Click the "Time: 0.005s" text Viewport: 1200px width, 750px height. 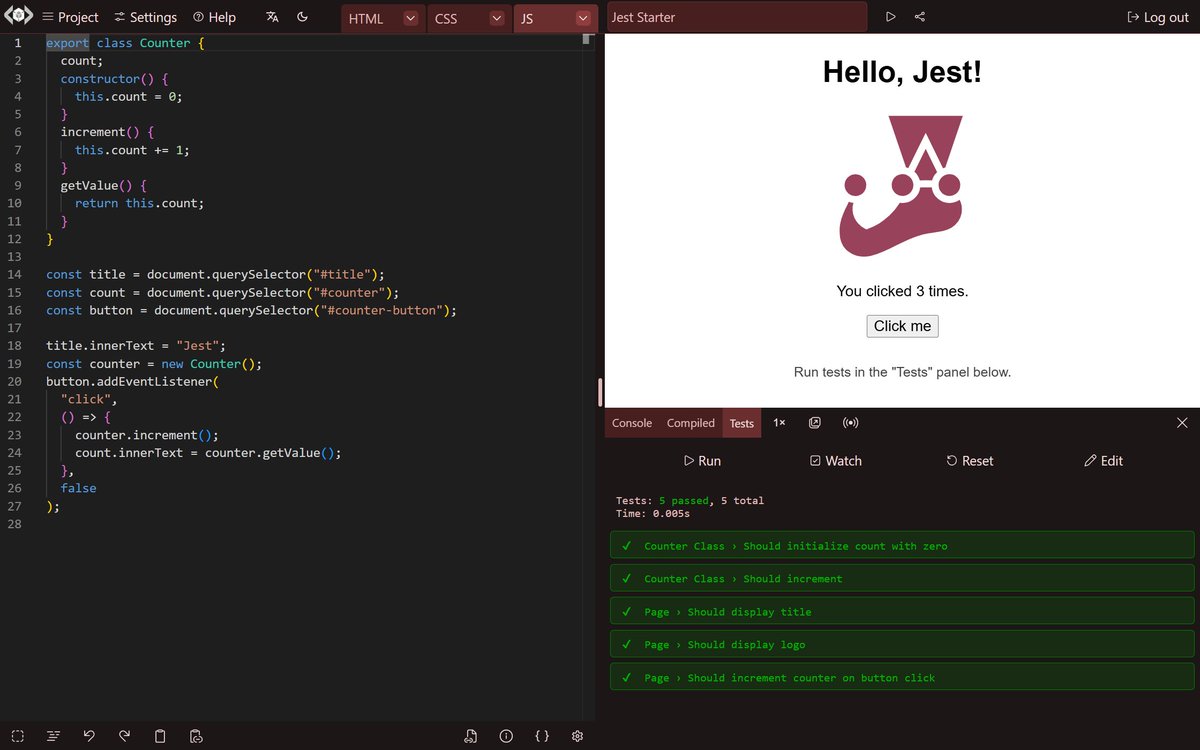(x=652, y=514)
